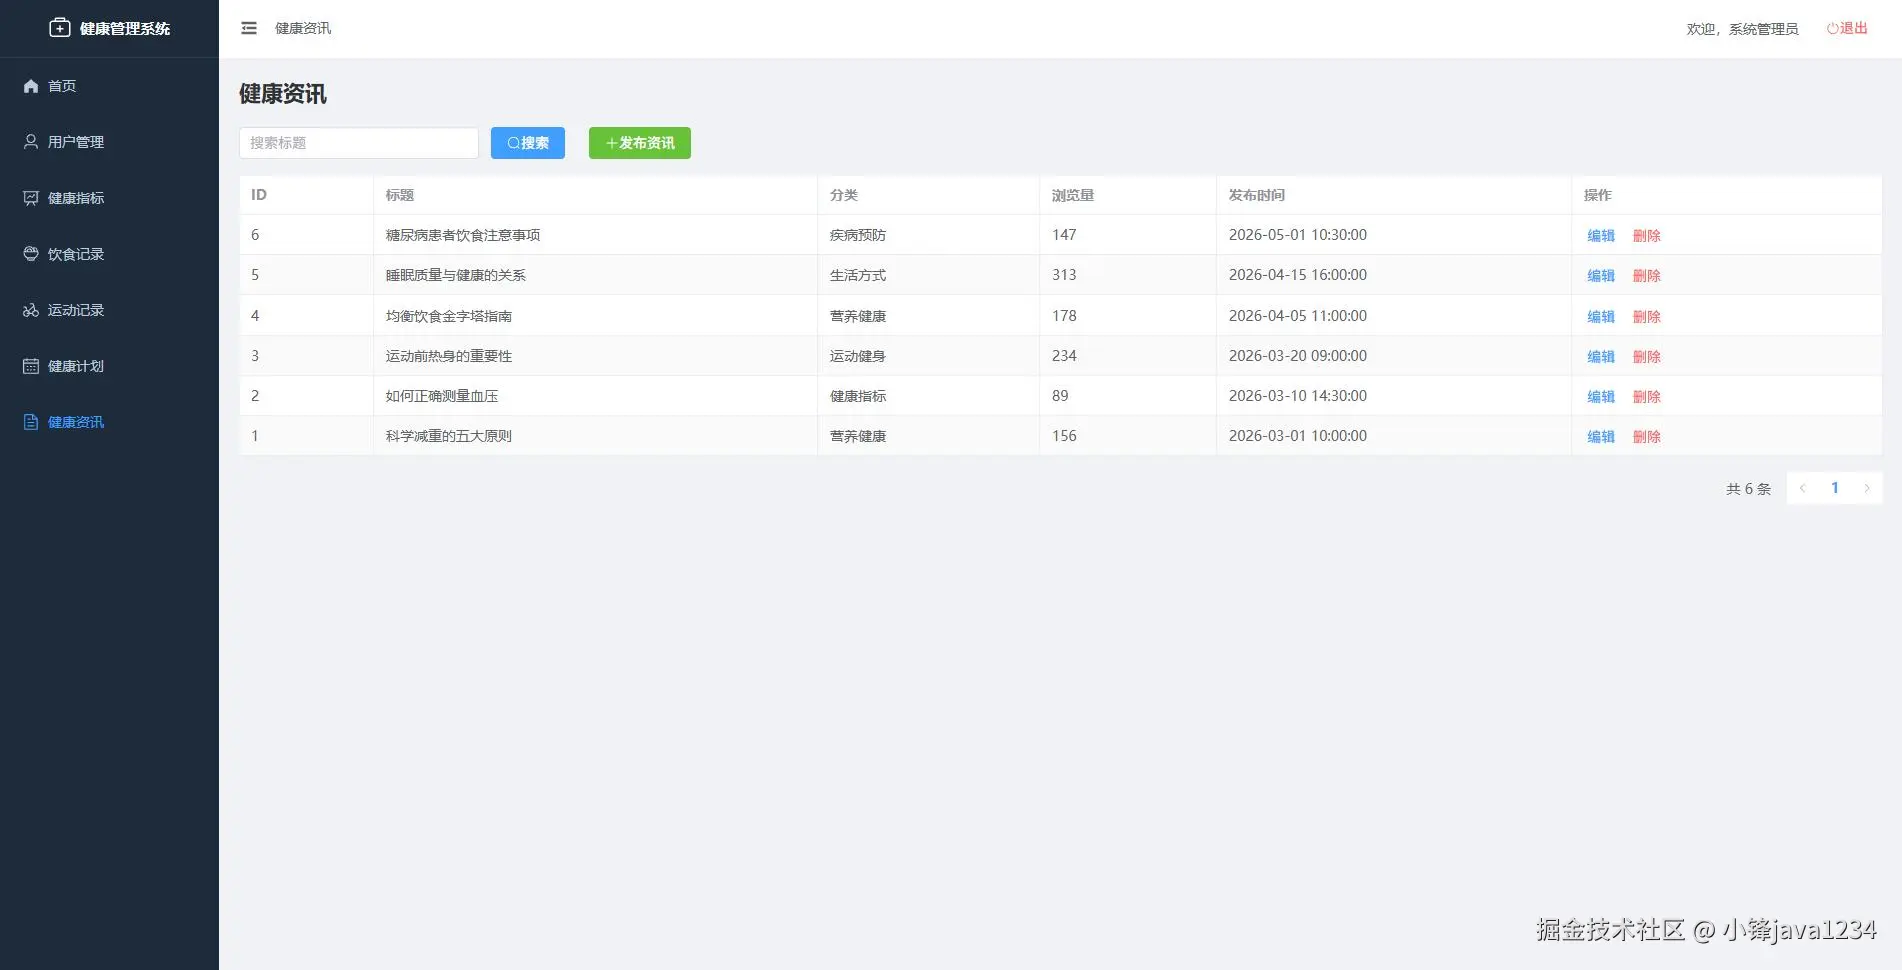This screenshot has width=1902, height=970.
Task: Open 用户管理 menu item
Action: [x=109, y=142]
